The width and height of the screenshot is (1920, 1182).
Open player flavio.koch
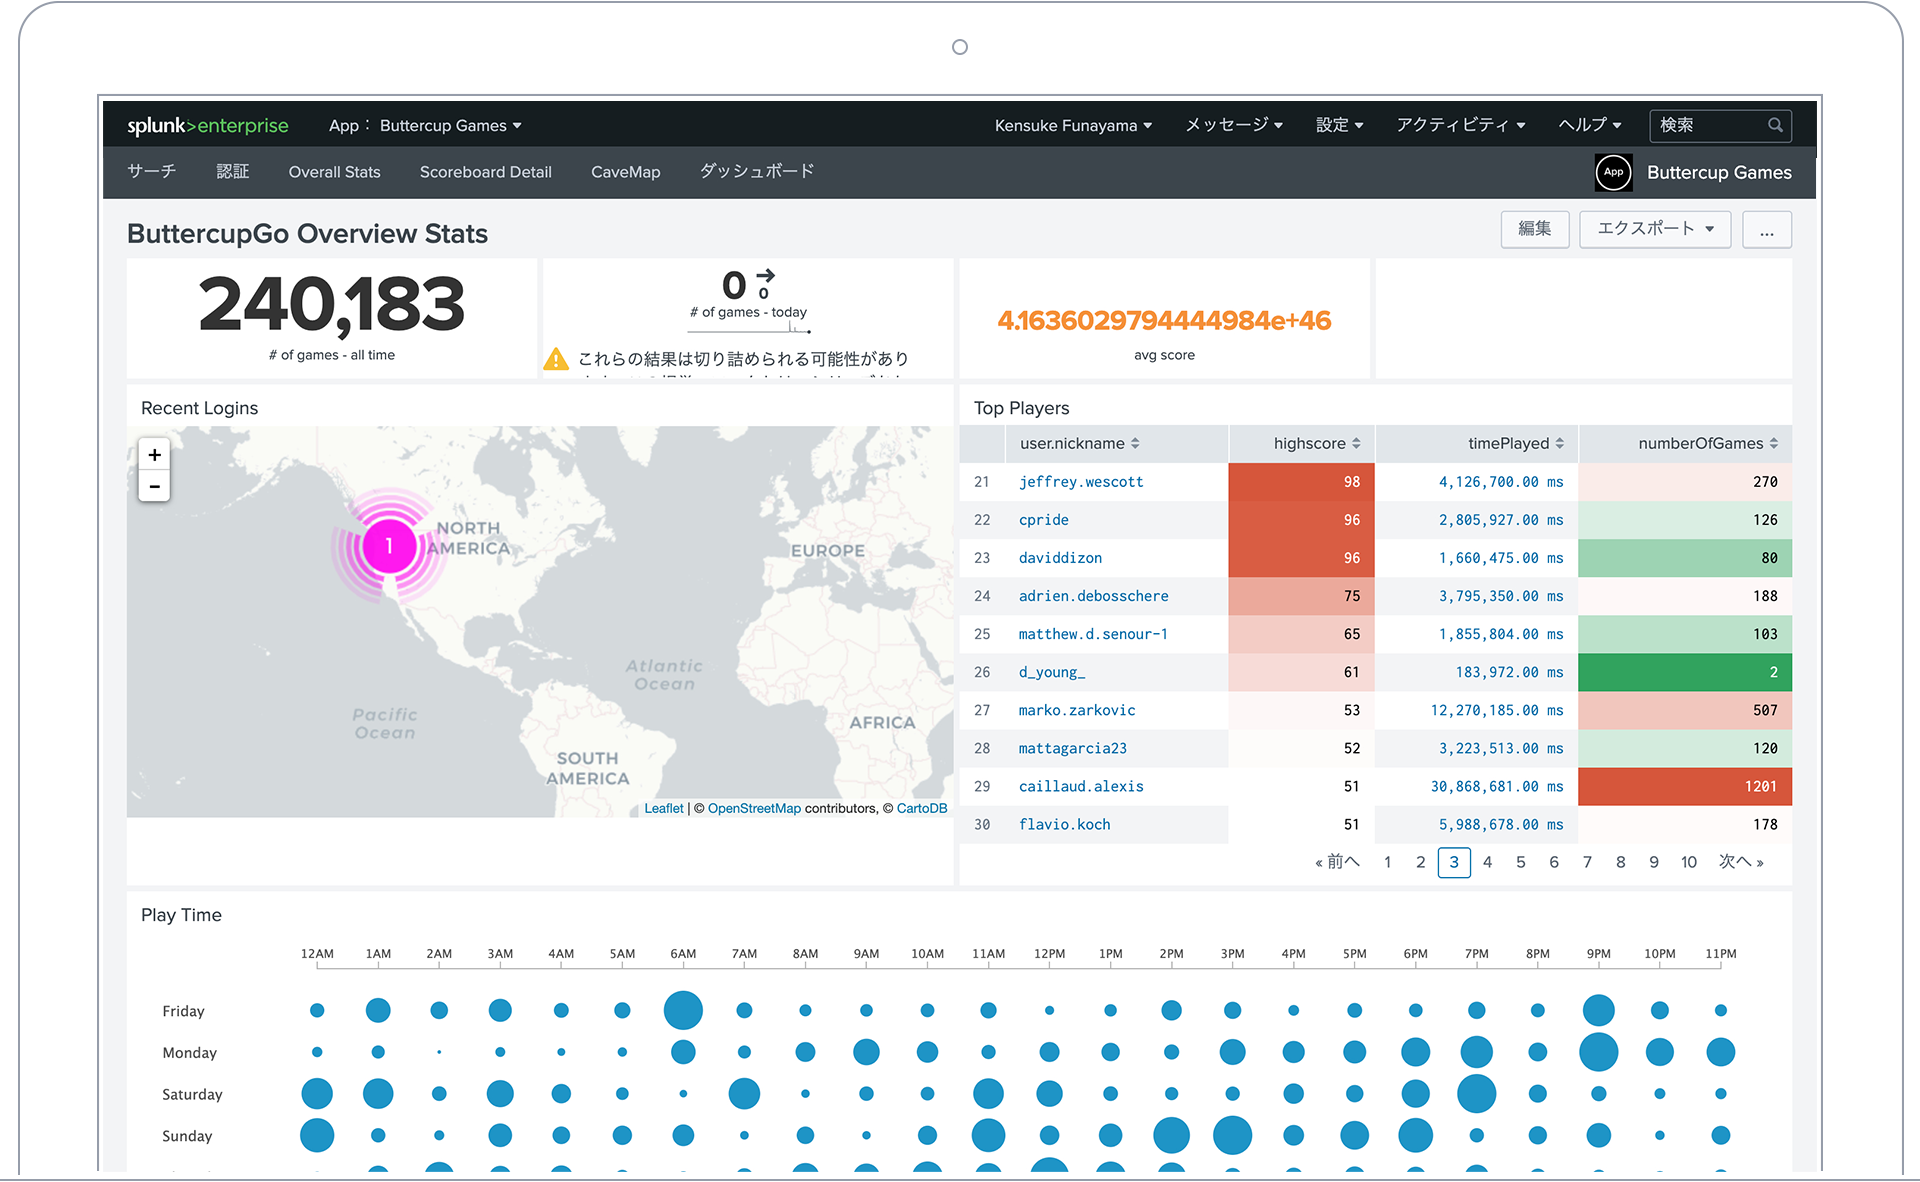tap(1064, 824)
